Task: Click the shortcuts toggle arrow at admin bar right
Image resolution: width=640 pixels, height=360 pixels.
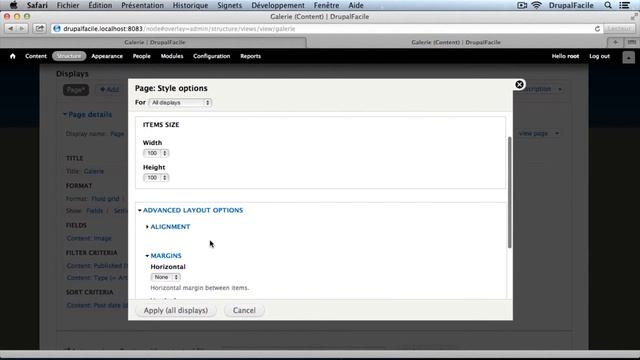Action: coord(629,58)
